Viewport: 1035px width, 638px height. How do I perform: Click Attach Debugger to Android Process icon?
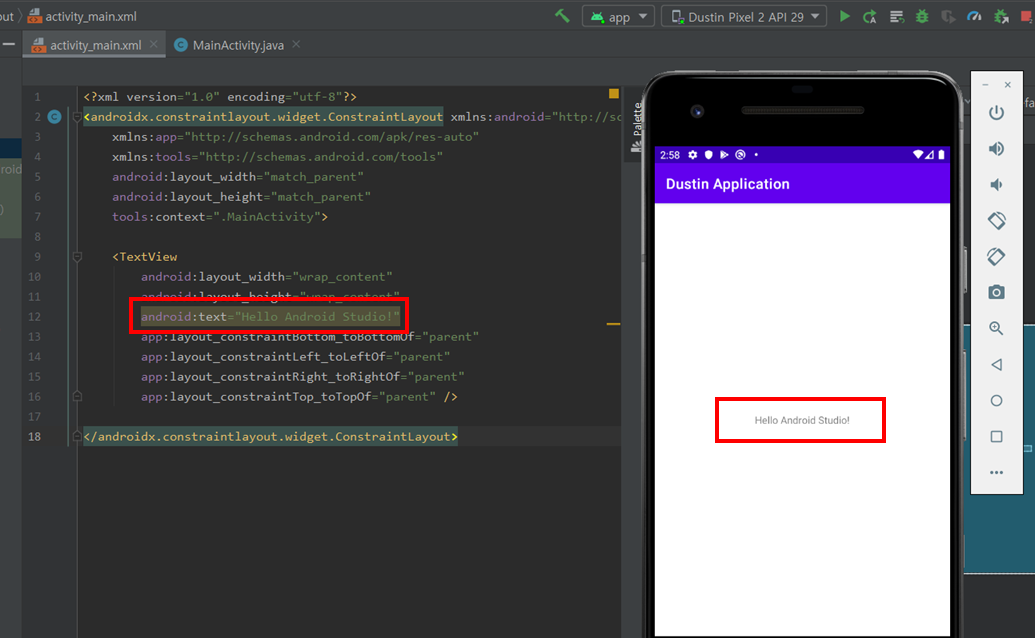(x=1001, y=16)
